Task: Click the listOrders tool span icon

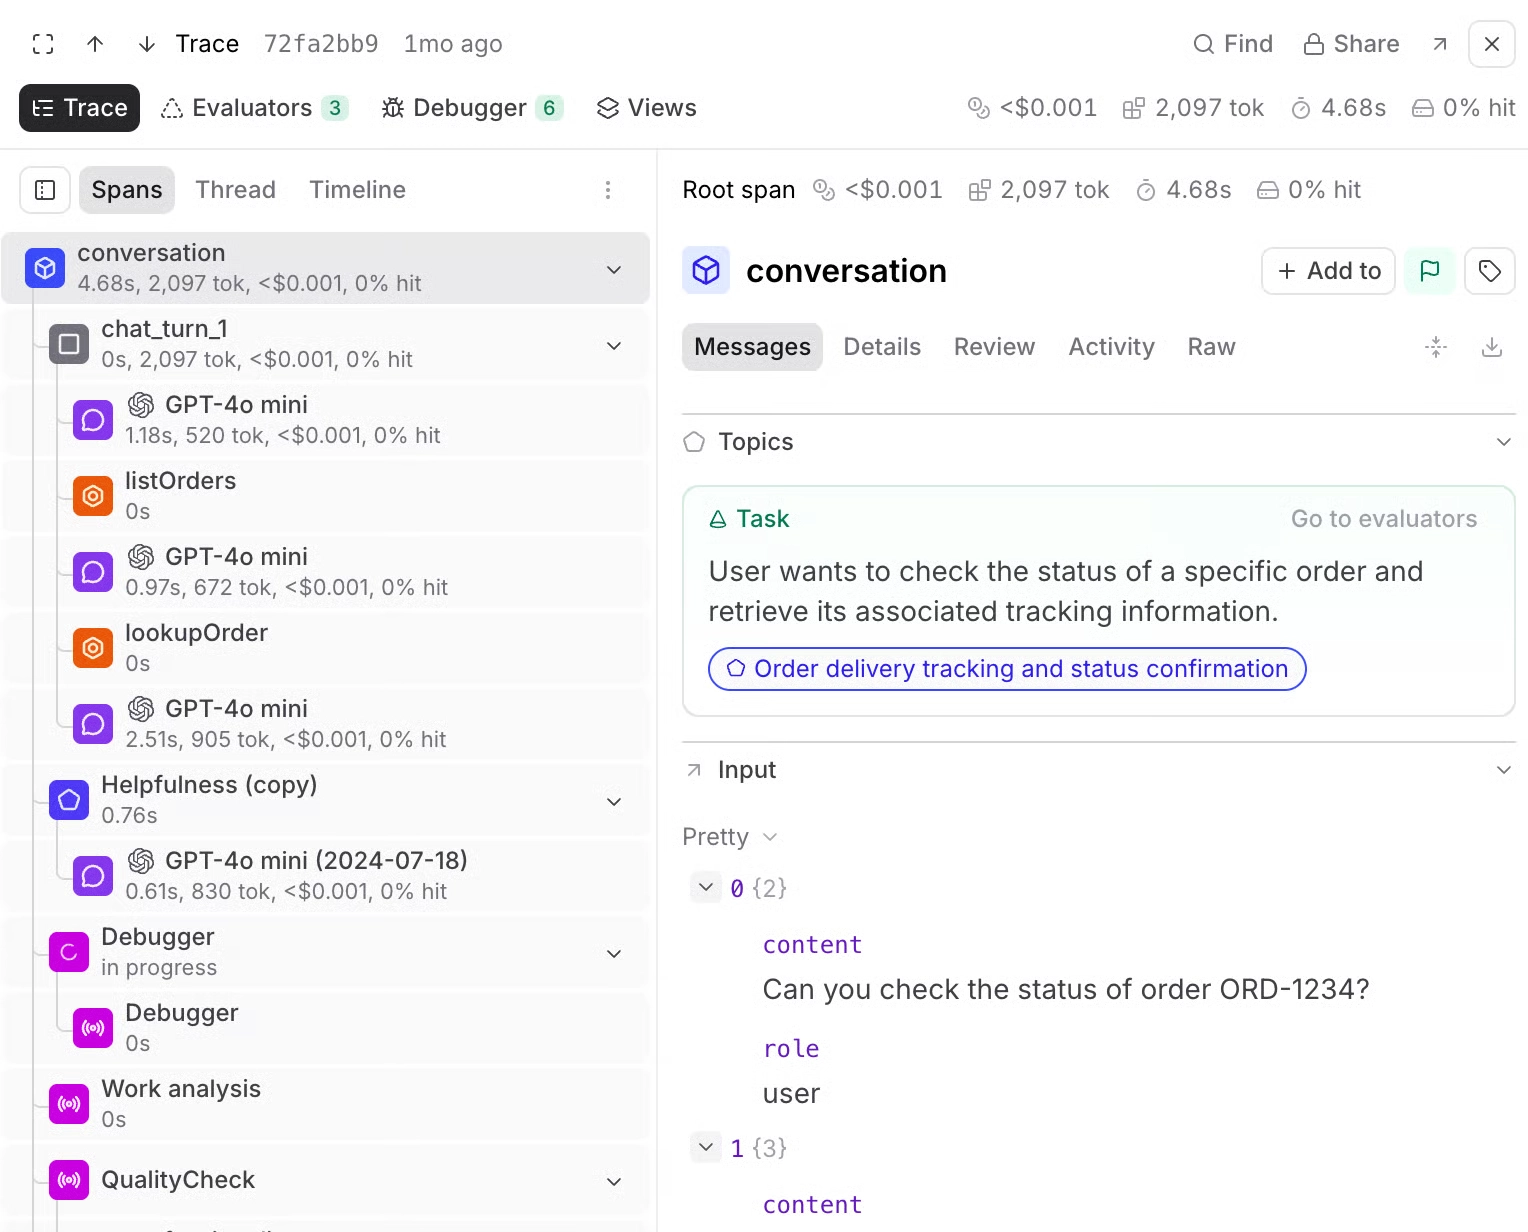Action: coord(93,496)
